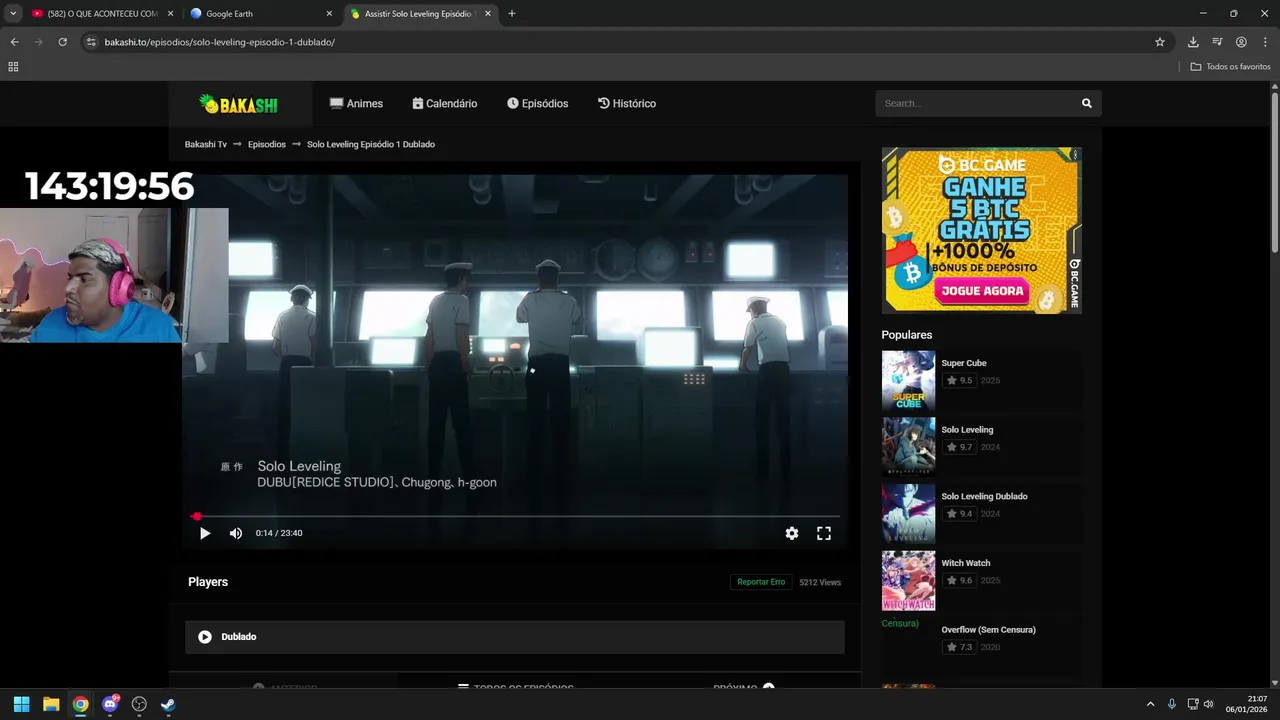Open the clock-like app in the taskbar
Viewport: 1280px width, 720px height.
click(139, 704)
